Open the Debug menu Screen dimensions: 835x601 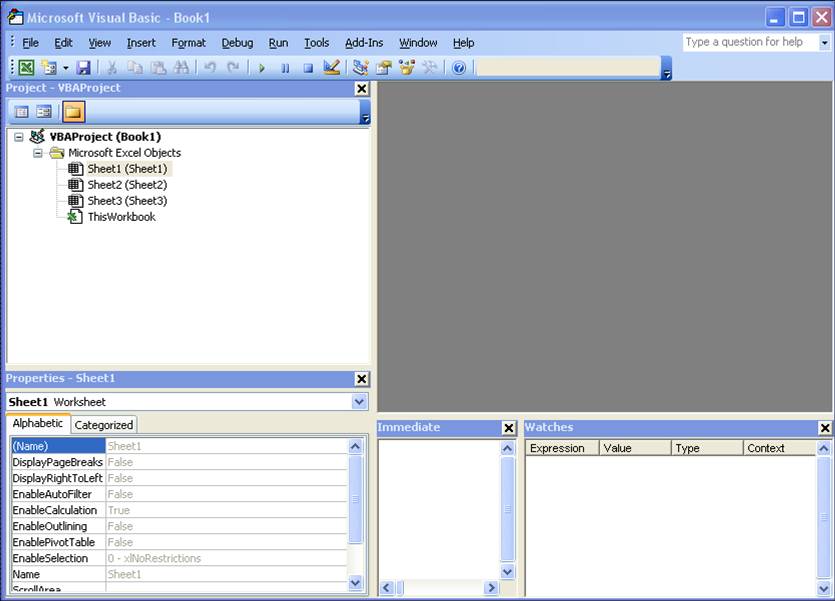(x=237, y=43)
